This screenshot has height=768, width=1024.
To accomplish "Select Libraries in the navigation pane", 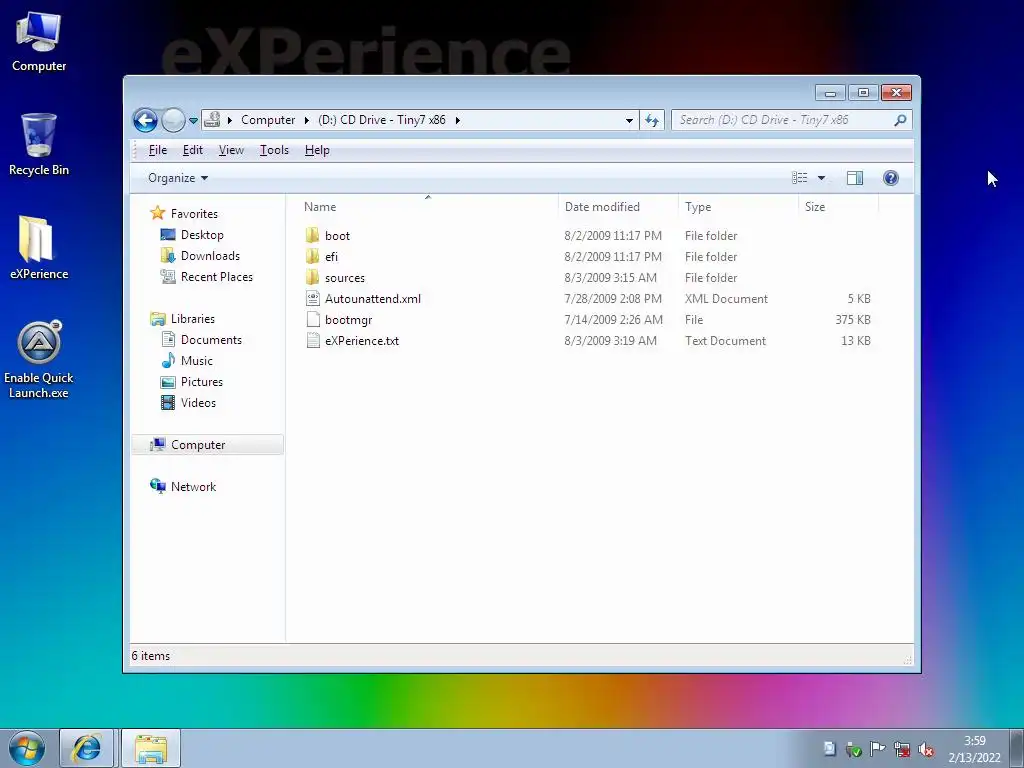I will [x=193, y=319].
